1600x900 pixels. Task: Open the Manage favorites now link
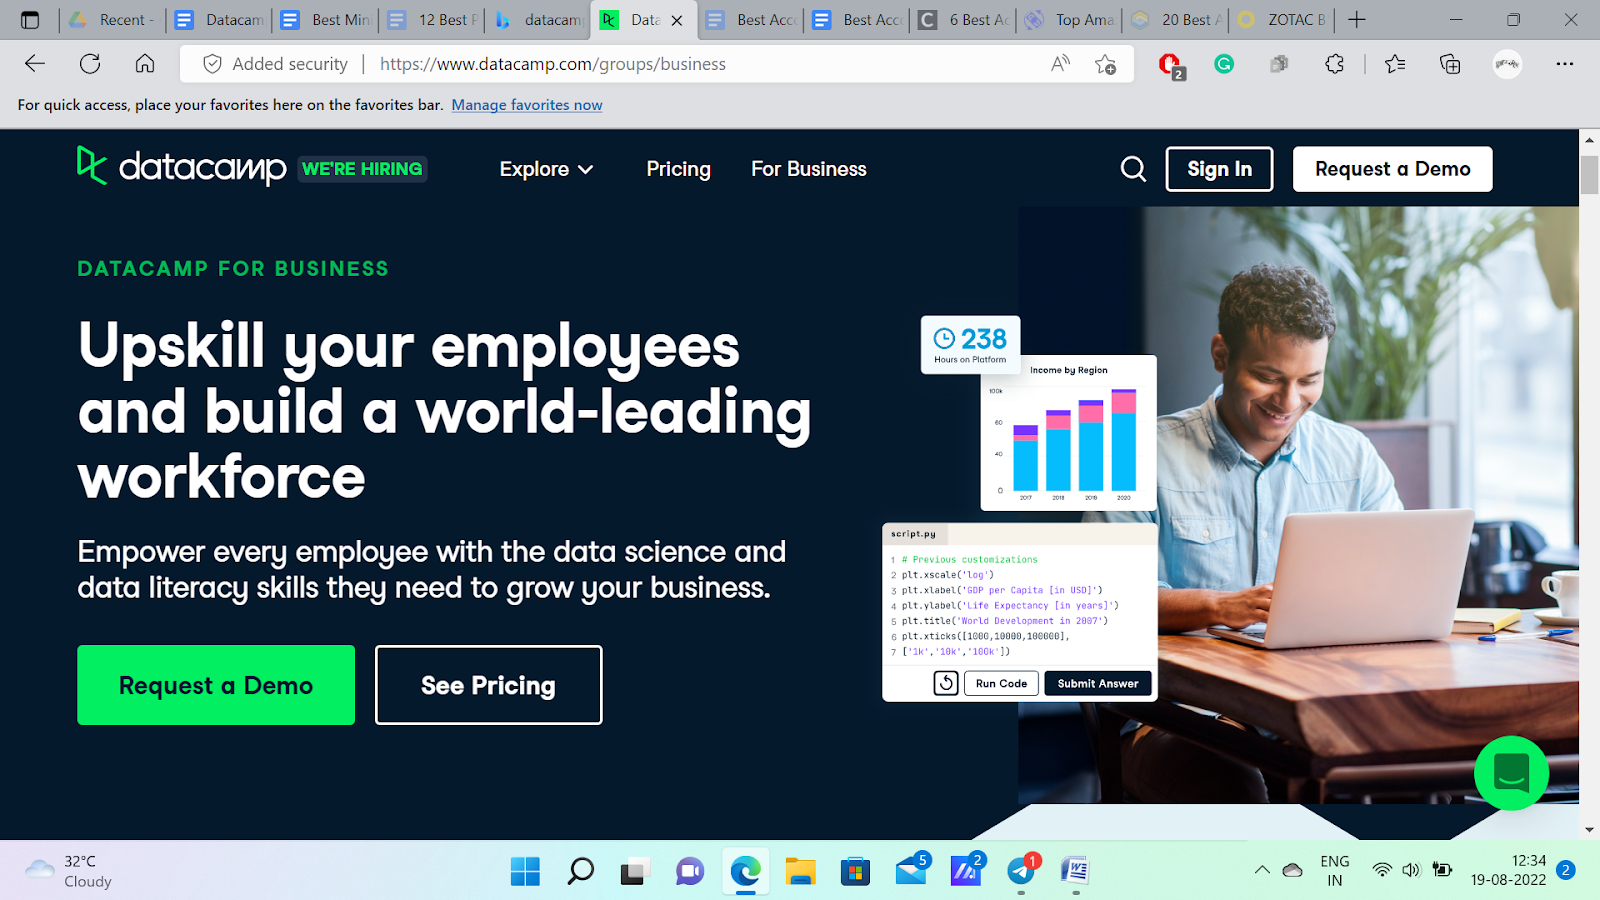pos(527,105)
